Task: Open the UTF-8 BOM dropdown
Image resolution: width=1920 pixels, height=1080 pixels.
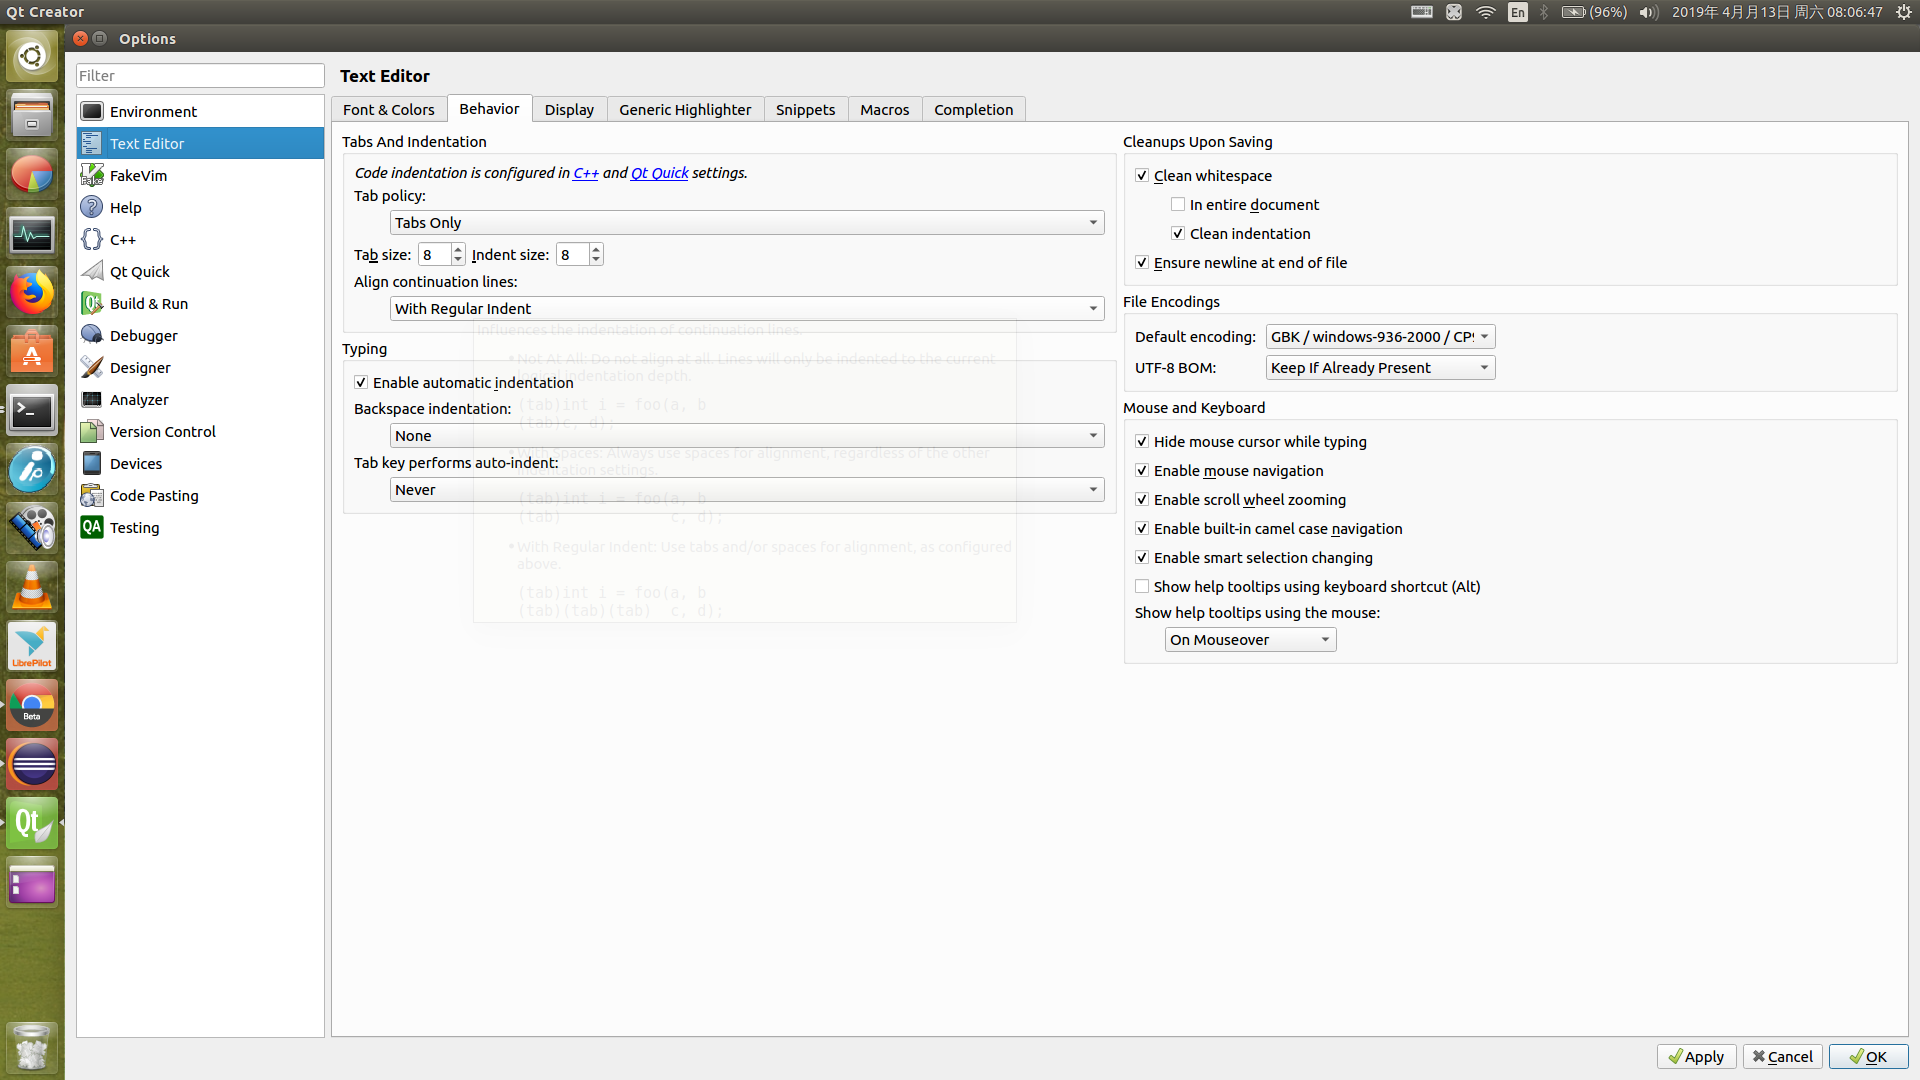Action: (x=1380, y=367)
